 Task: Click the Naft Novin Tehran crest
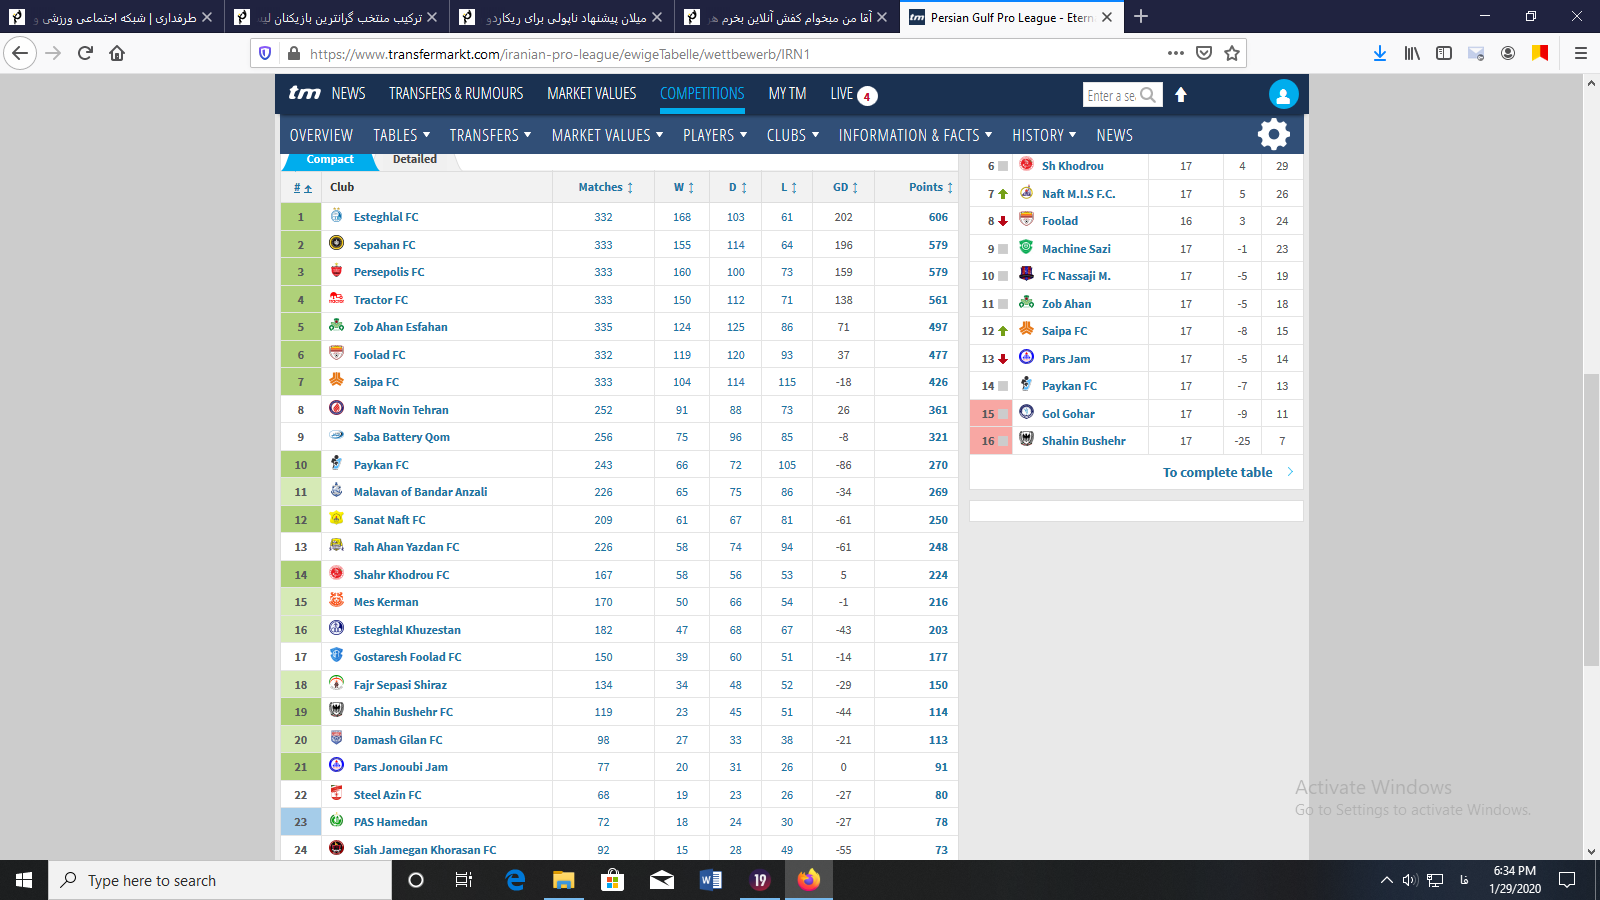click(x=336, y=408)
